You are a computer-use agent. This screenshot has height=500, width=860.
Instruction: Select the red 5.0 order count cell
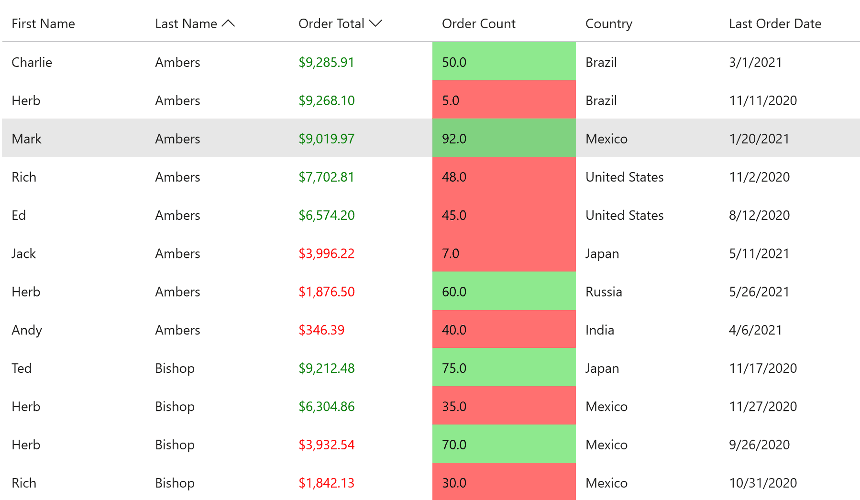tap(504, 100)
